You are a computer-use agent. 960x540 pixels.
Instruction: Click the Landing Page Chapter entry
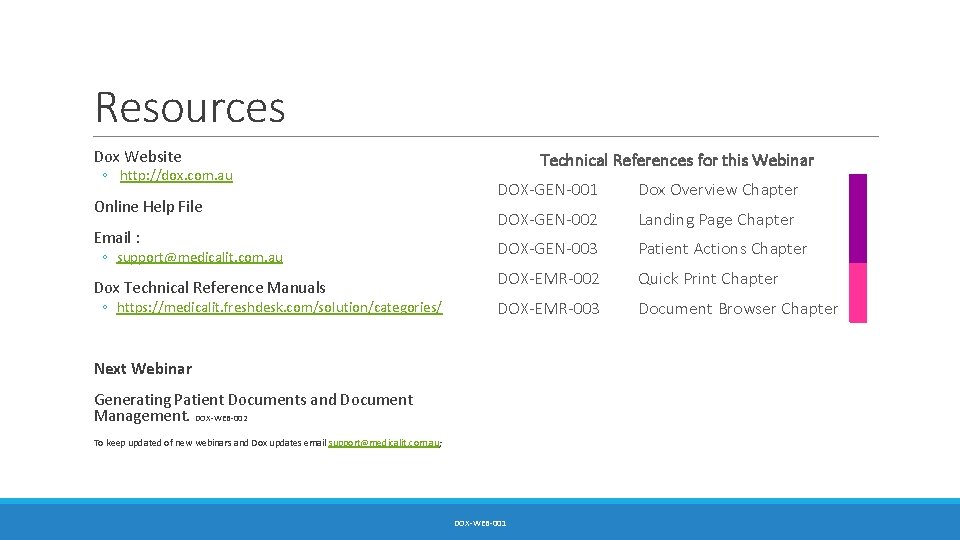pos(716,220)
